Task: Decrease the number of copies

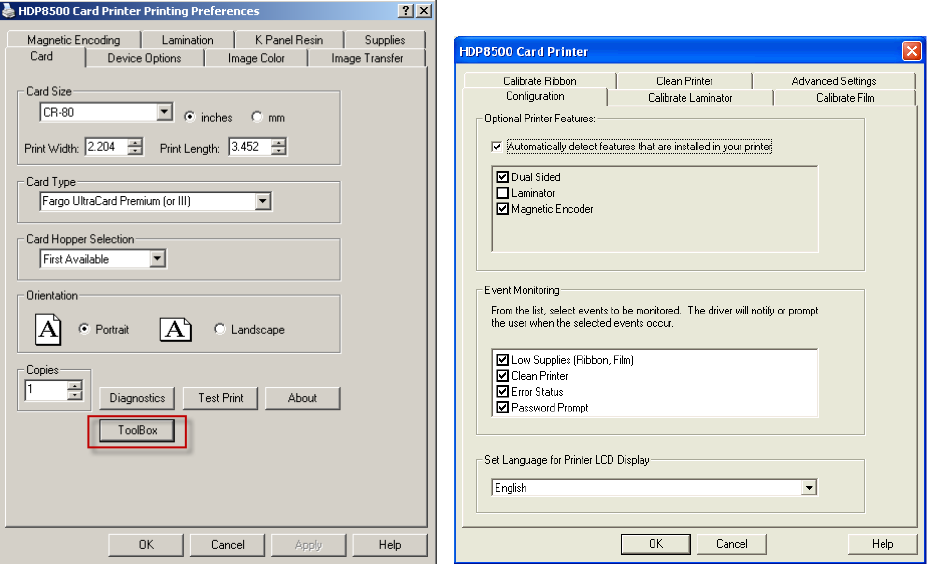Action: click(x=75, y=395)
